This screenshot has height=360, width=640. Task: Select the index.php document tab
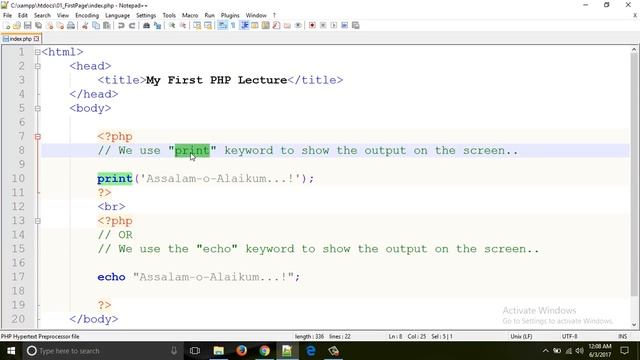pos(20,39)
